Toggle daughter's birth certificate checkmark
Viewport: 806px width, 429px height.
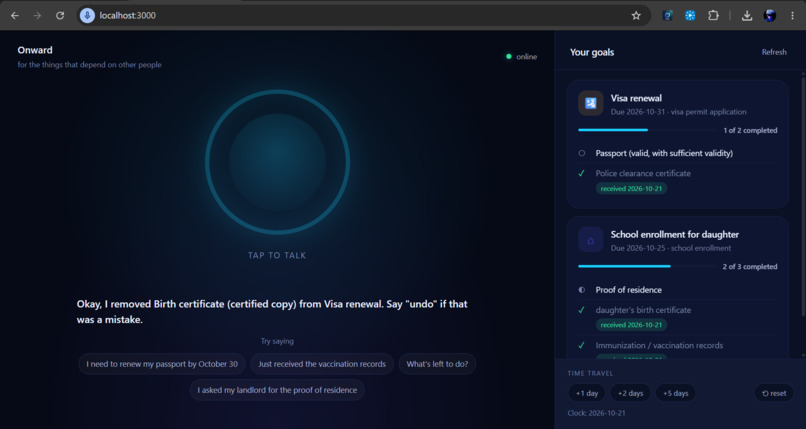click(581, 310)
